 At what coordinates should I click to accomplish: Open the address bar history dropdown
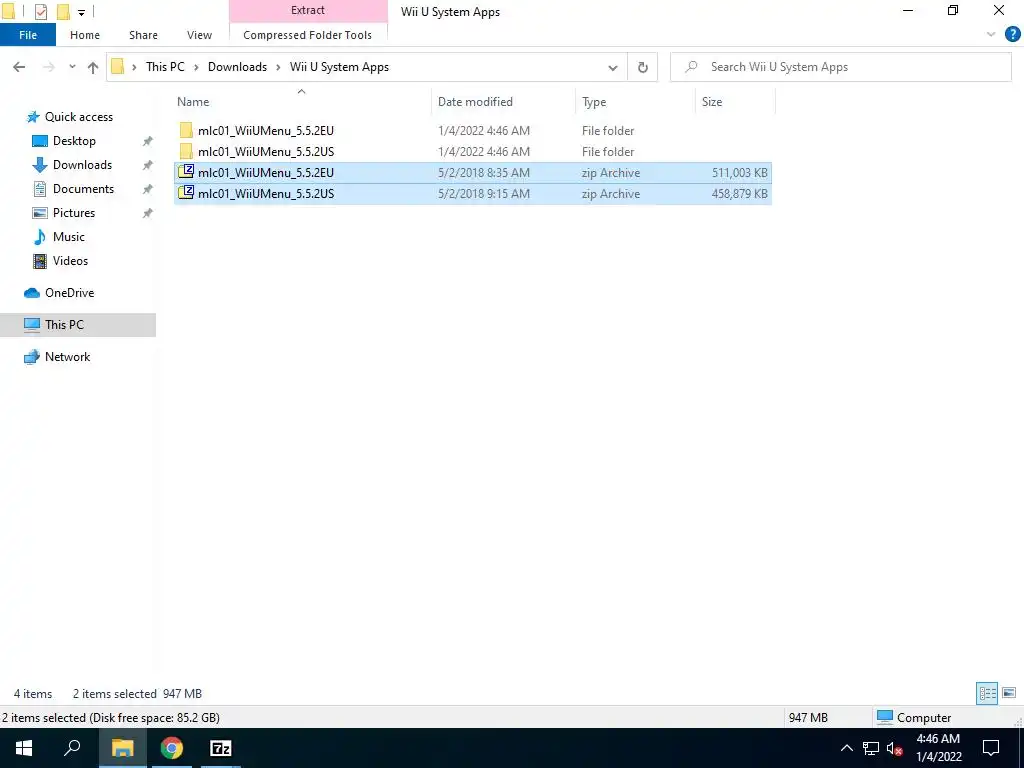(613, 67)
